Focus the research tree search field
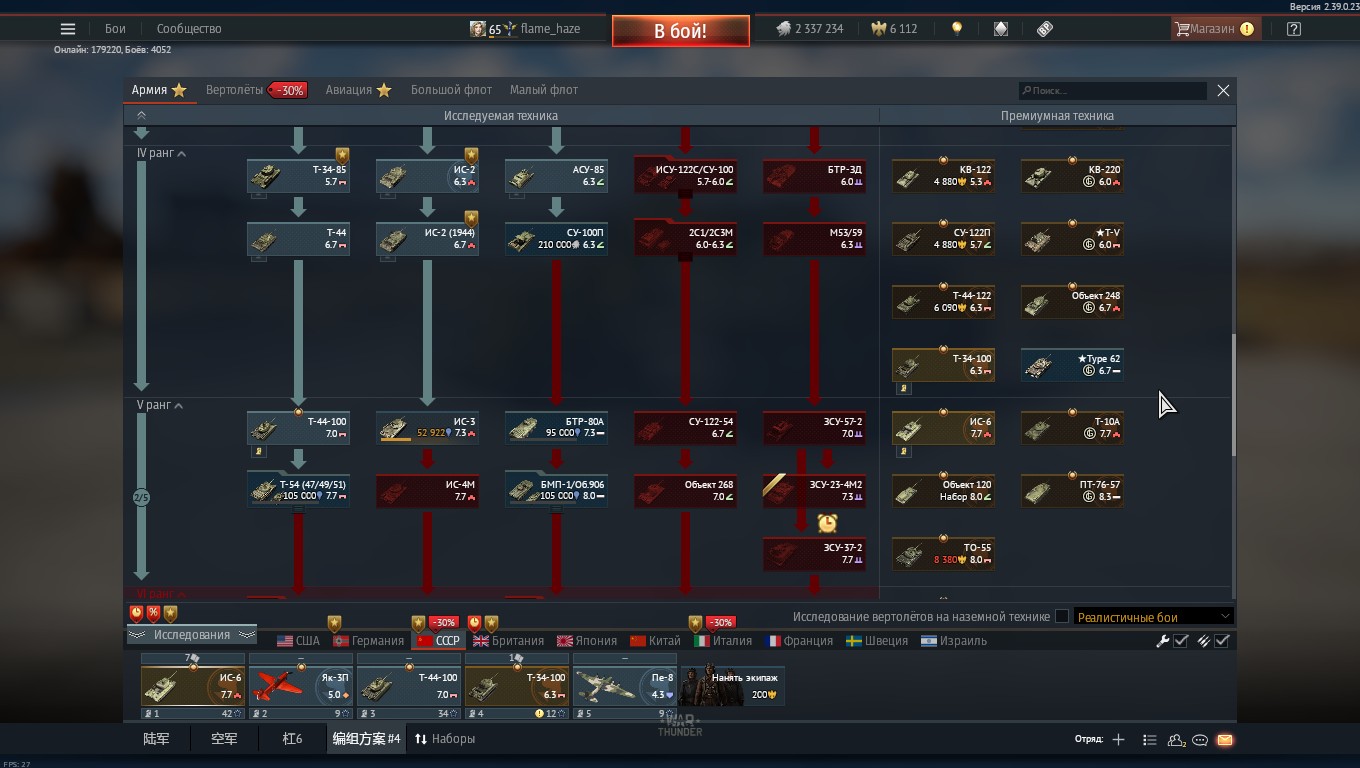 click(1112, 90)
